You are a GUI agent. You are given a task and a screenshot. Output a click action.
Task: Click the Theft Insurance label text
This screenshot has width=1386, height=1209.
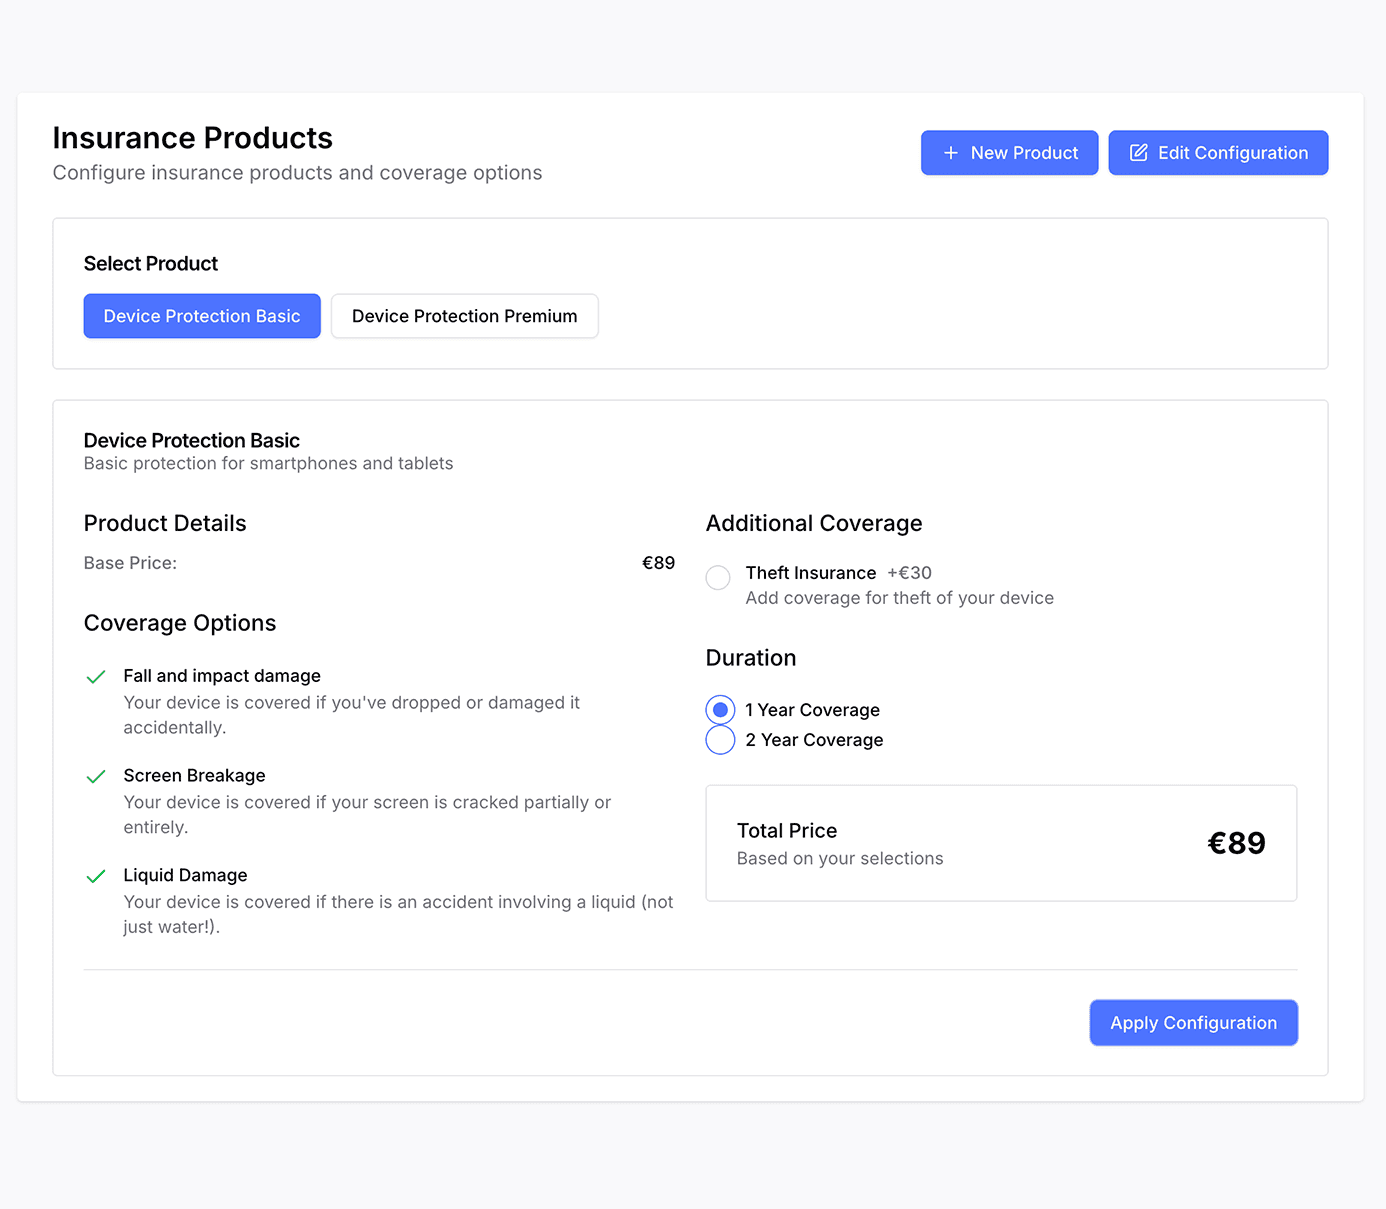pyautogui.click(x=810, y=573)
